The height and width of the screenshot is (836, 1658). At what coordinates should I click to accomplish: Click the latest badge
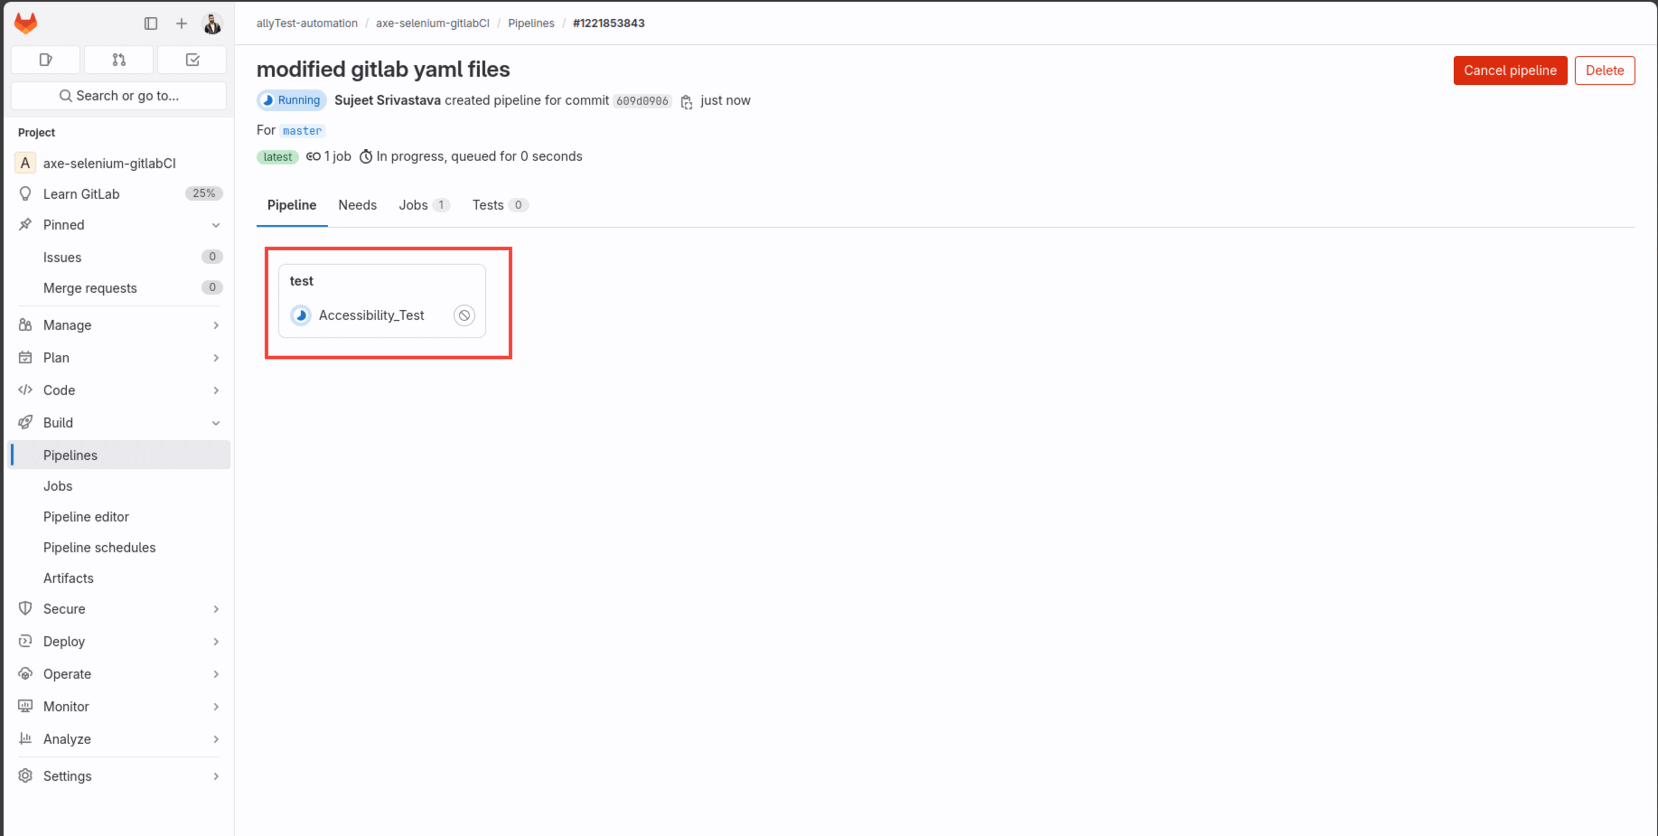coord(277,157)
